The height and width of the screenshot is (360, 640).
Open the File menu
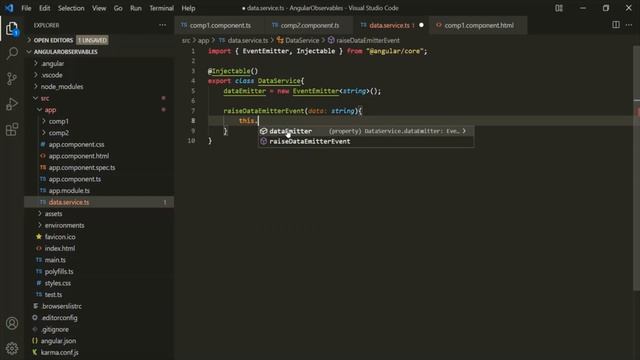click(26, 8)
